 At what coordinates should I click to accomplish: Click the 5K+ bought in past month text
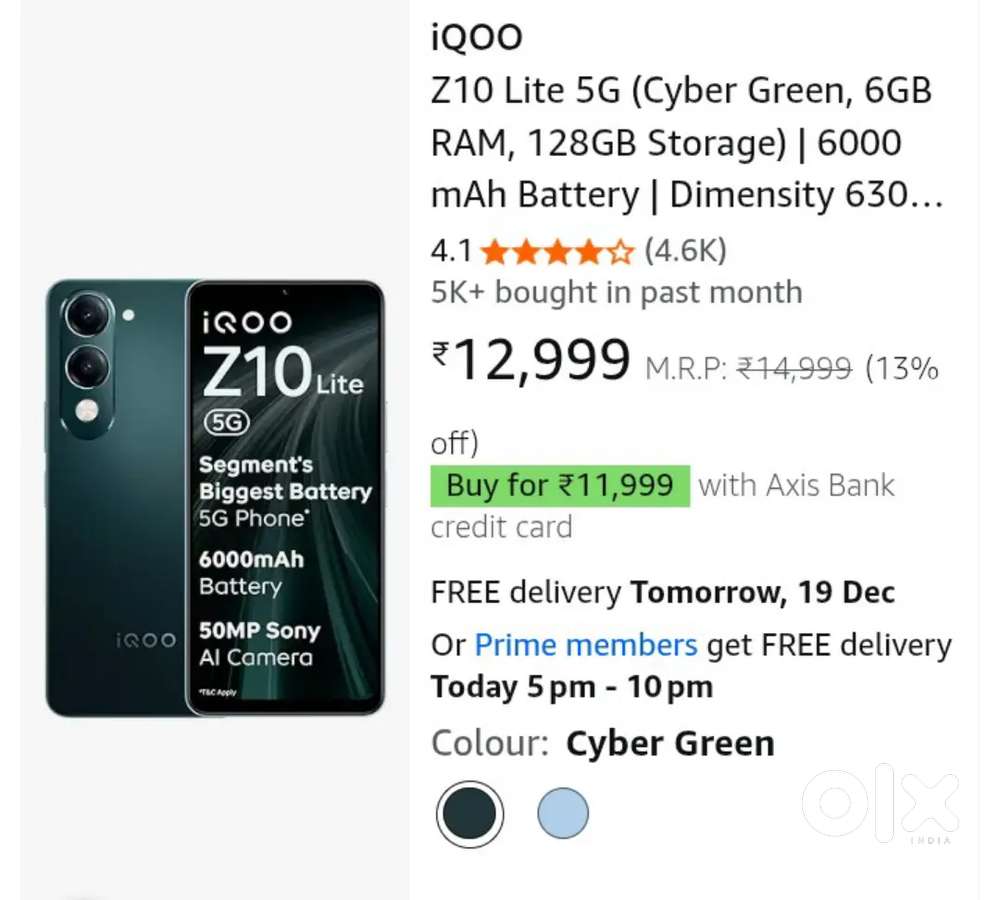(x=616, y=292)
